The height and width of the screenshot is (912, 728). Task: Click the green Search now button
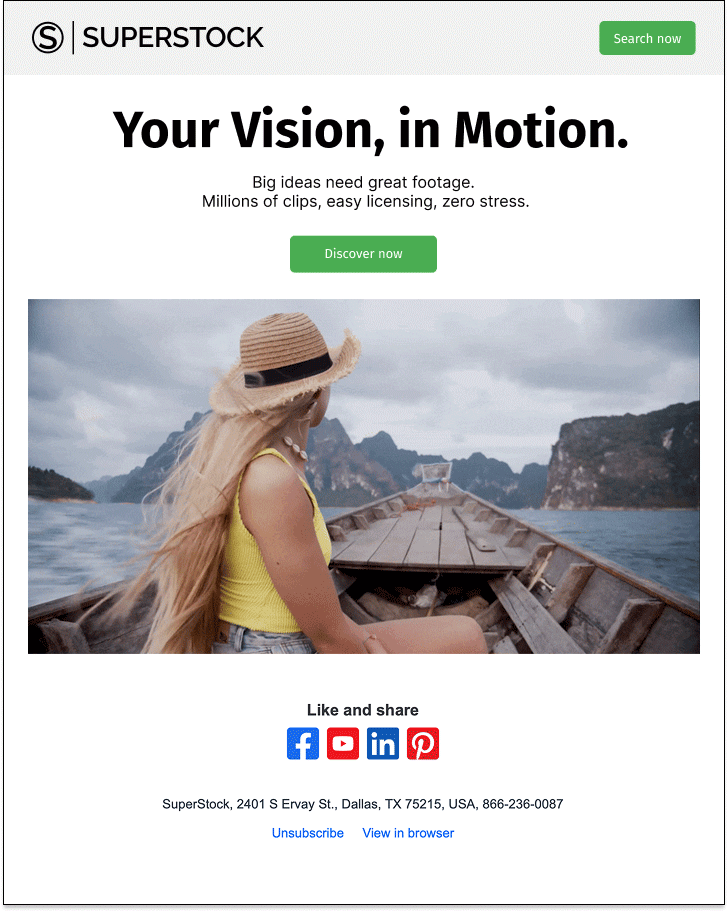tap(647, 38)
